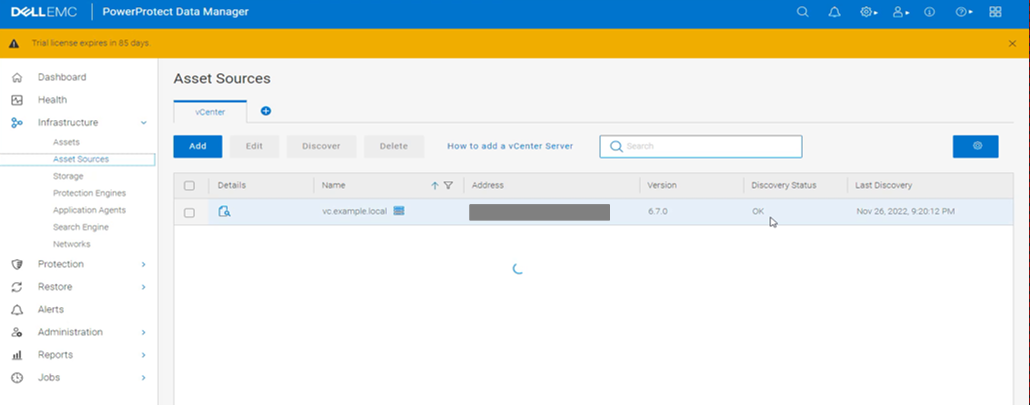Toggle the select-all checkbox in table header

(x=189, y=186)
